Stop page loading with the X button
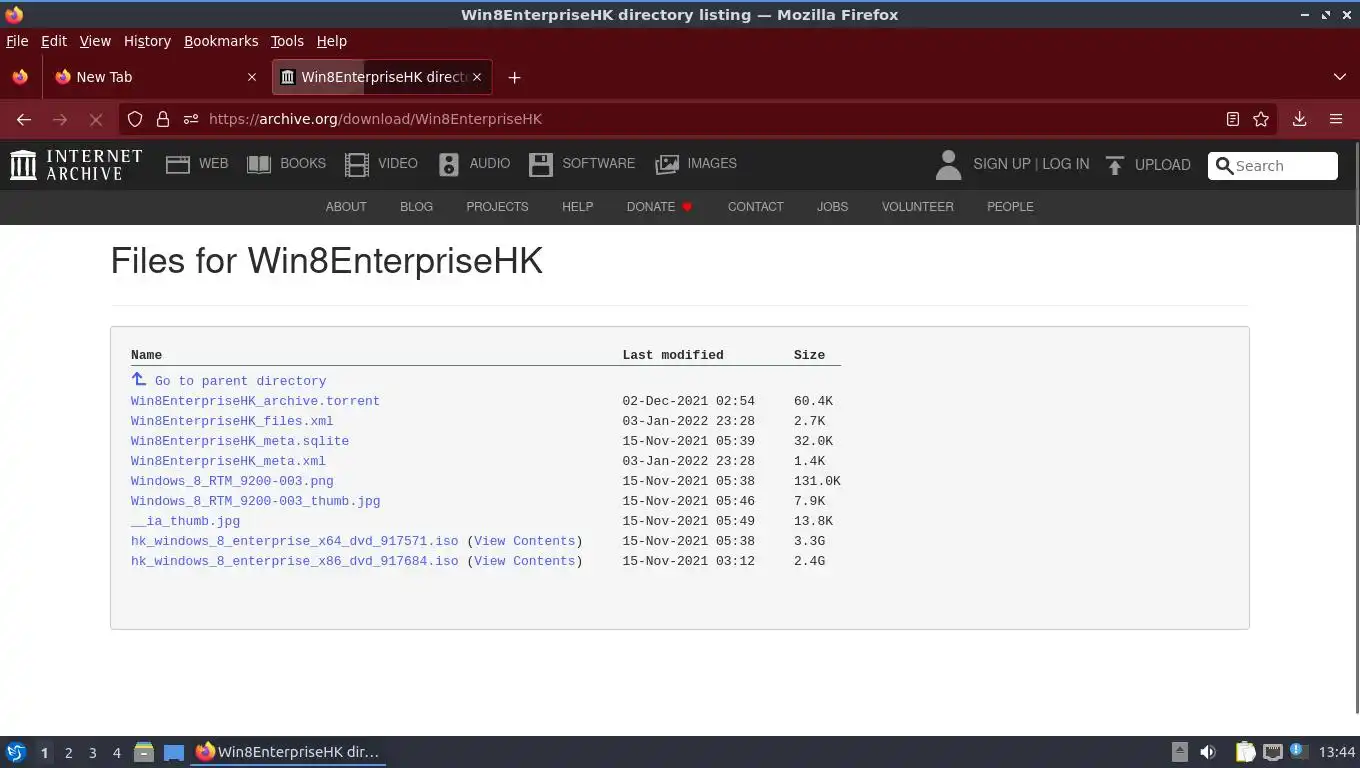Image resolution: width=1360 pixels, height=768 pixels. coord(96,119)
